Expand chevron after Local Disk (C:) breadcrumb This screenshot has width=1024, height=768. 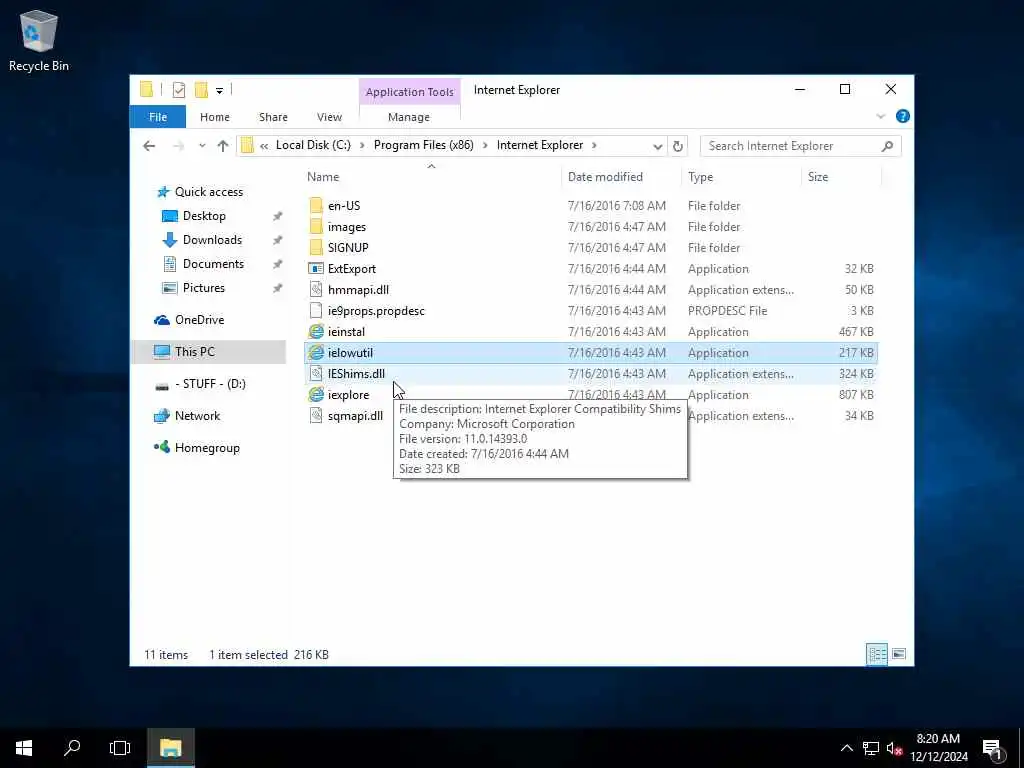(x=362, y=145)
